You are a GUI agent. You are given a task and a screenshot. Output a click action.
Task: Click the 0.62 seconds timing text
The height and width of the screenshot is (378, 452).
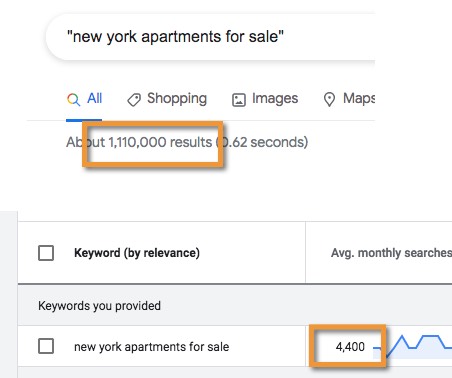pyautogui.click(x=262, y=142)
